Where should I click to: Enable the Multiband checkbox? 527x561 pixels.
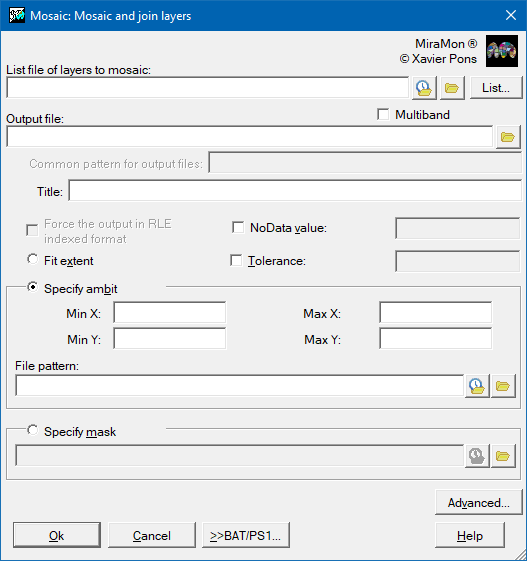pyautogui.click(x=383, y=115)
